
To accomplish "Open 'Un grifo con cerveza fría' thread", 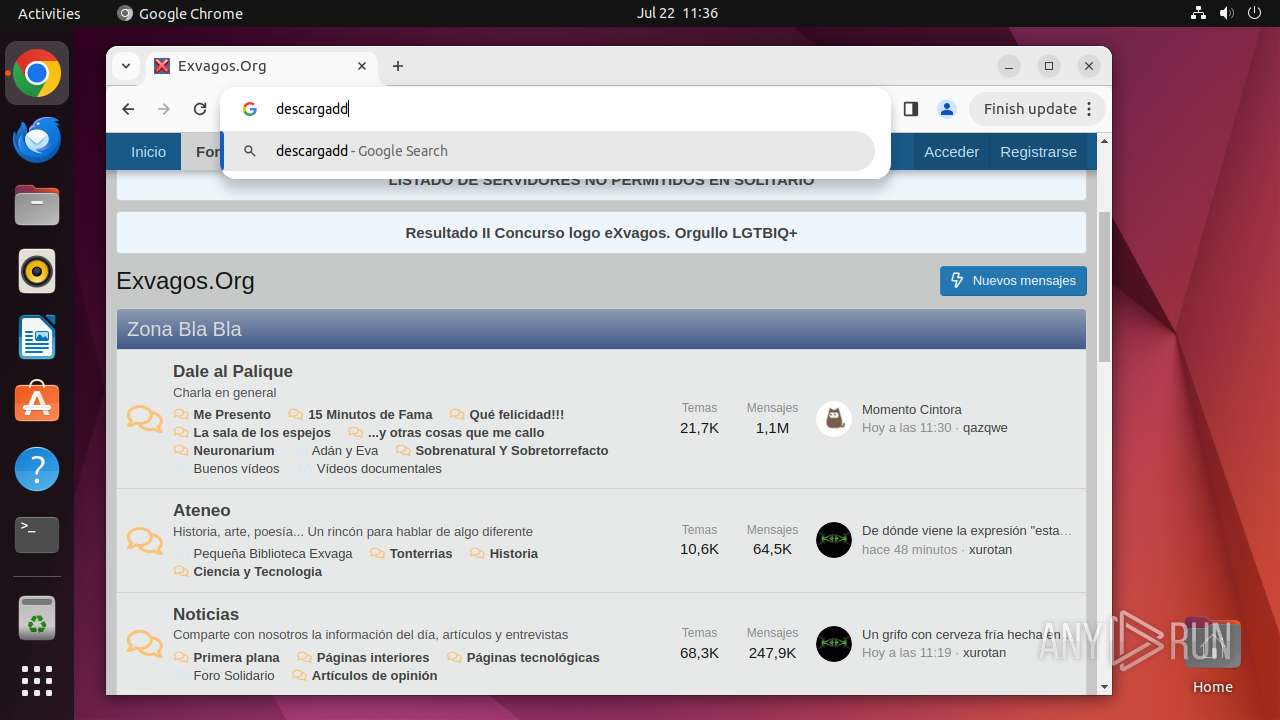I will tap(967, 634).
